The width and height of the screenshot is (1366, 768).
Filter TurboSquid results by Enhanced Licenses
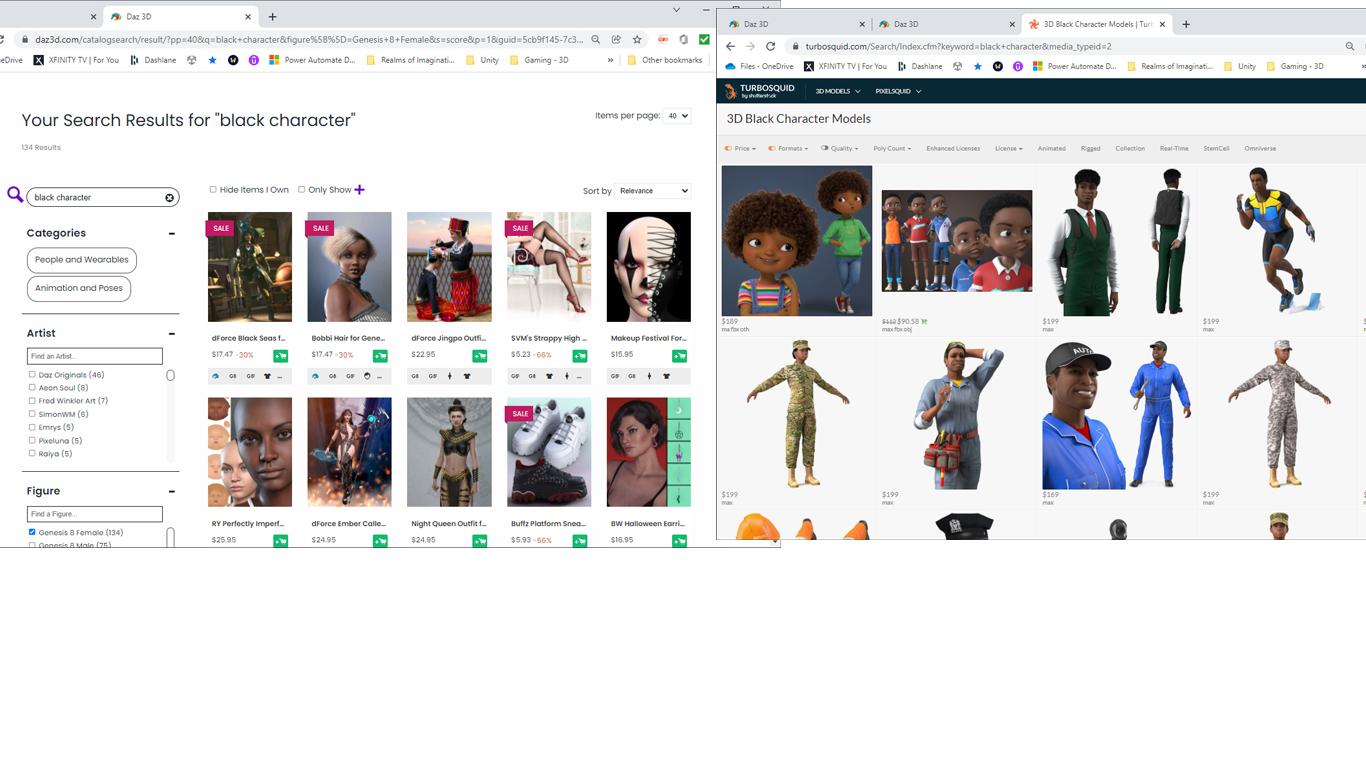953,148
